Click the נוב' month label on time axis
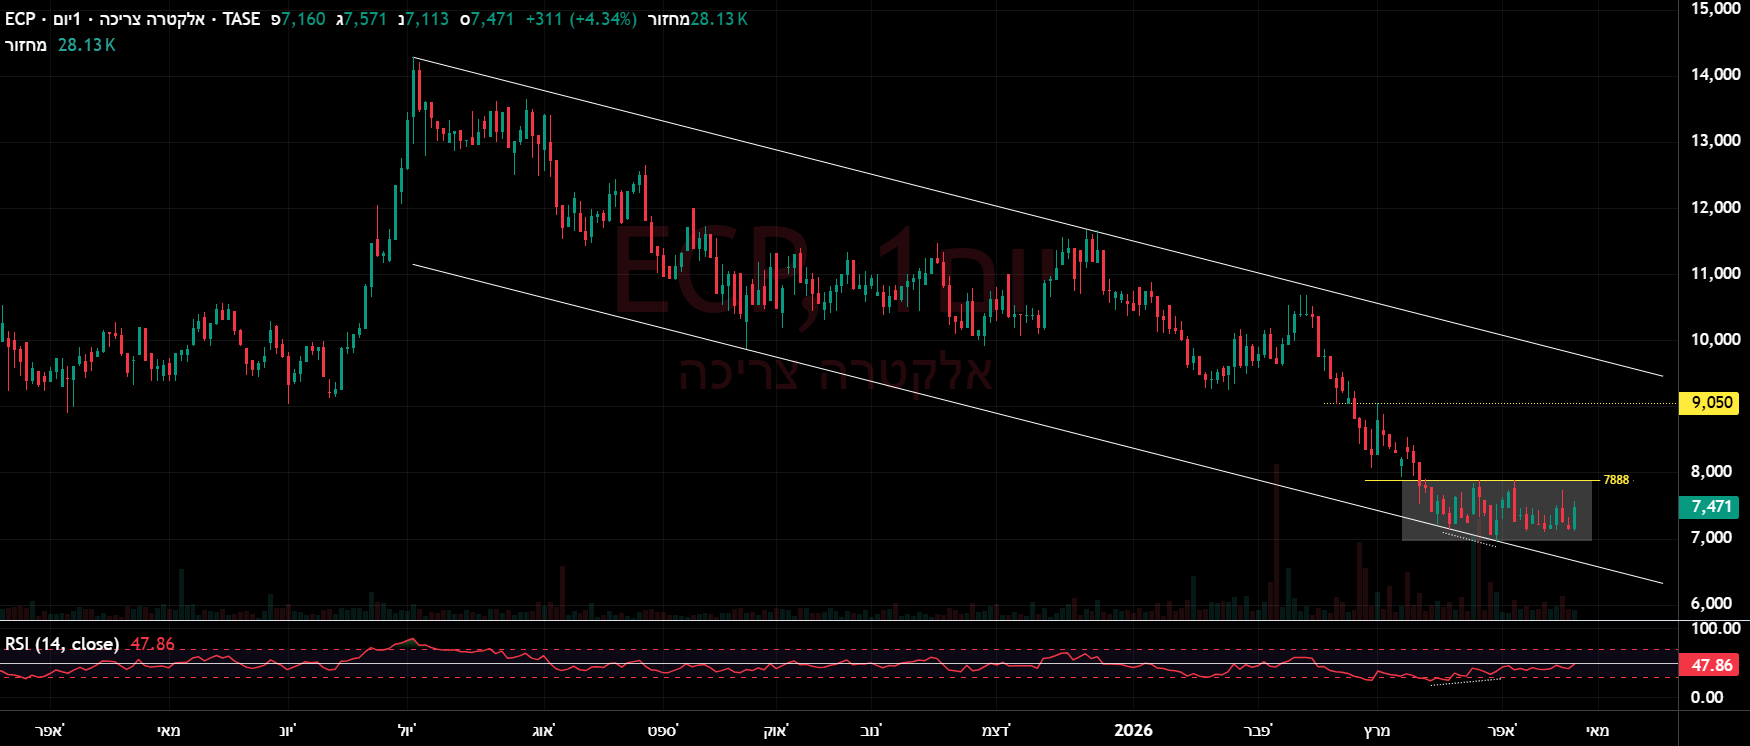1750x746 pixels. [x=869, y=731]
